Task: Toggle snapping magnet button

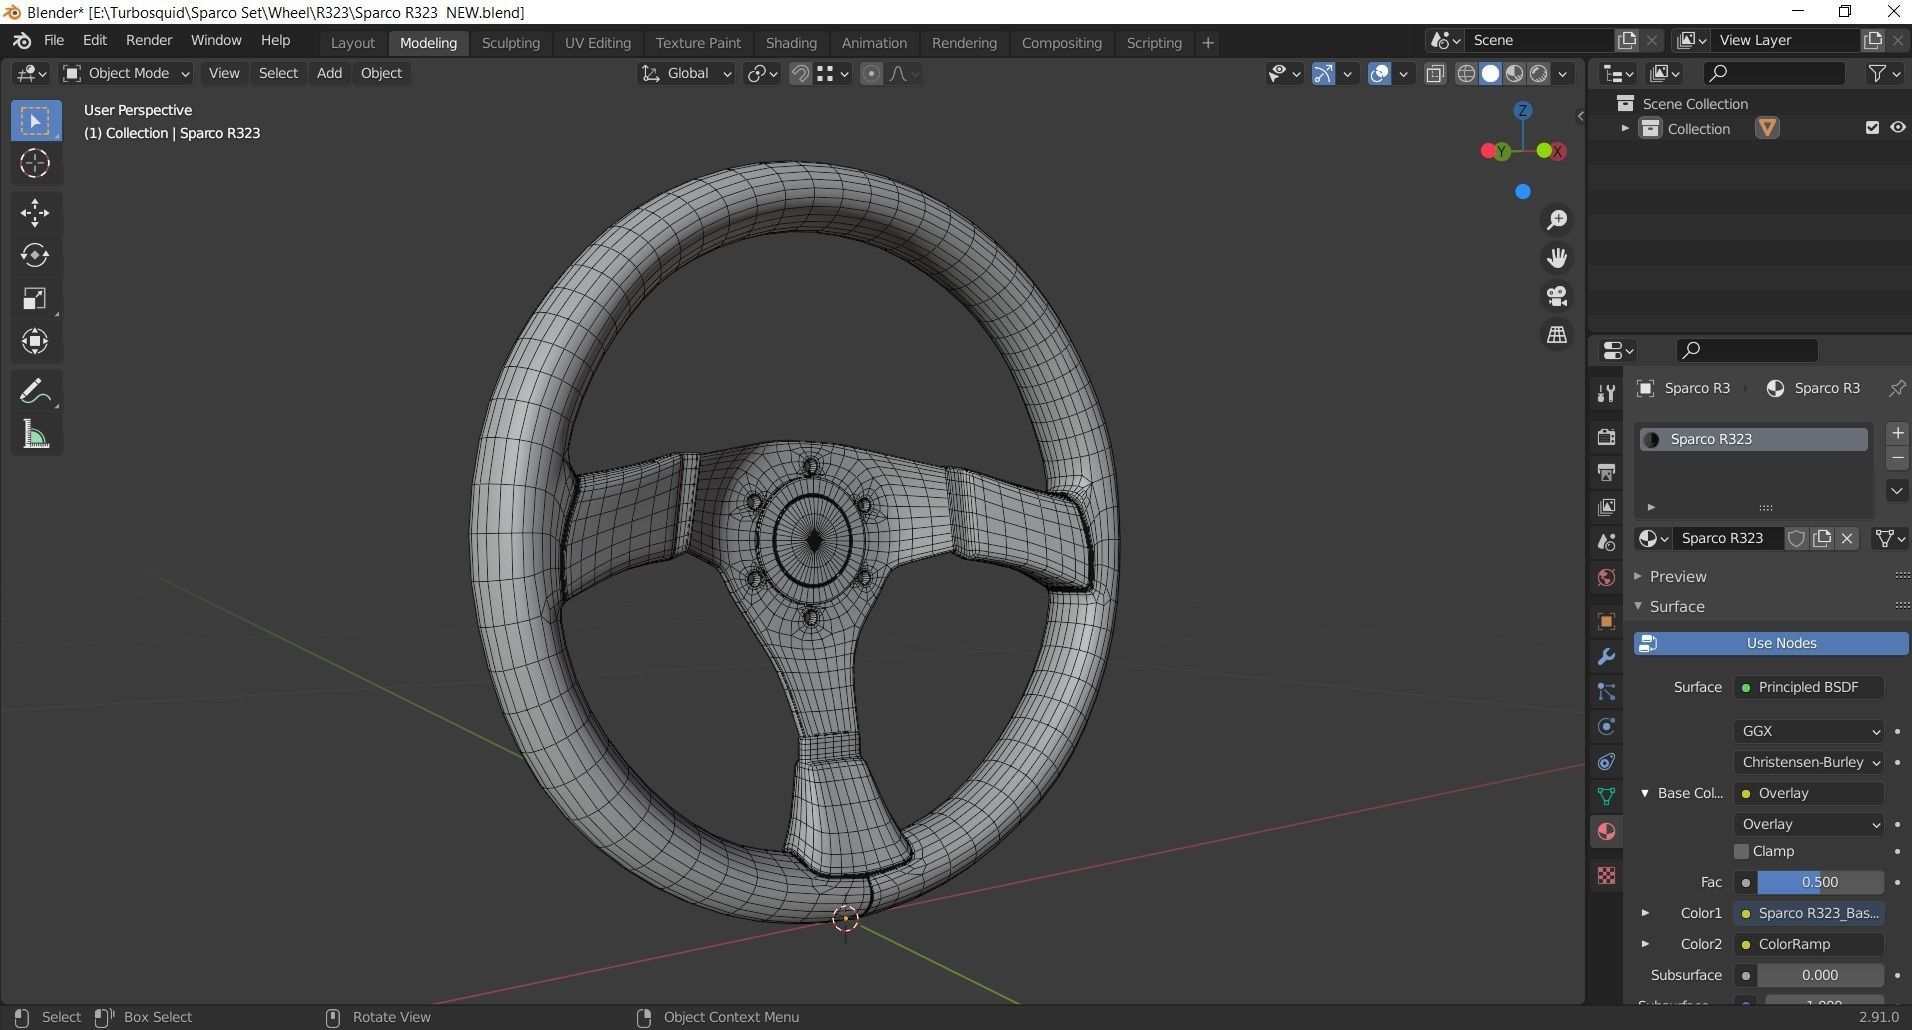Action: tap(800, 73)
